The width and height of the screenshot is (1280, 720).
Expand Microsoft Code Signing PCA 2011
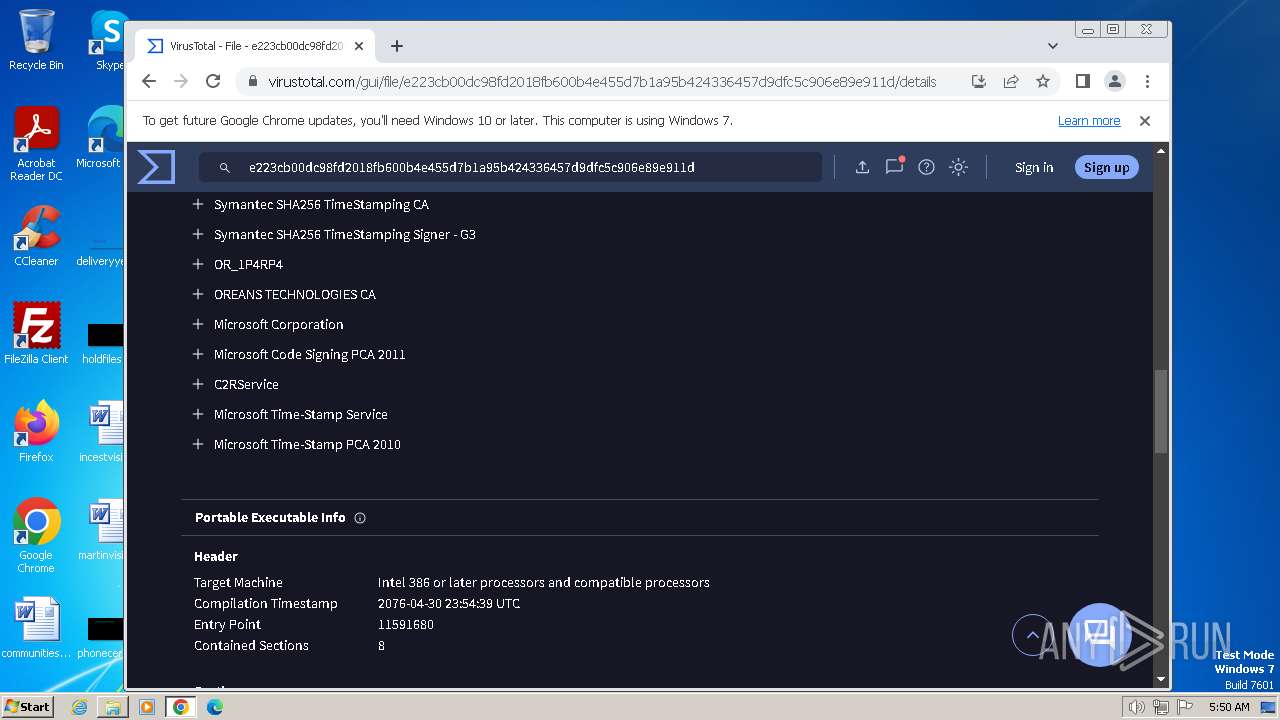[x=198, y=354]
